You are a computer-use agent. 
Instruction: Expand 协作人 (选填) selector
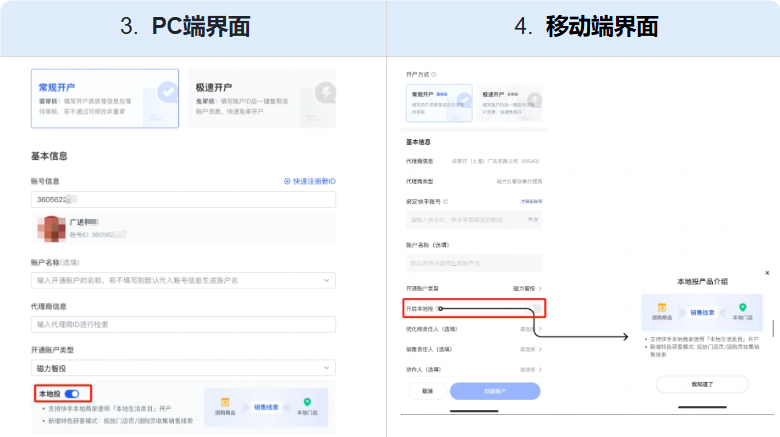pyautogui.click(x=474, y=369)
